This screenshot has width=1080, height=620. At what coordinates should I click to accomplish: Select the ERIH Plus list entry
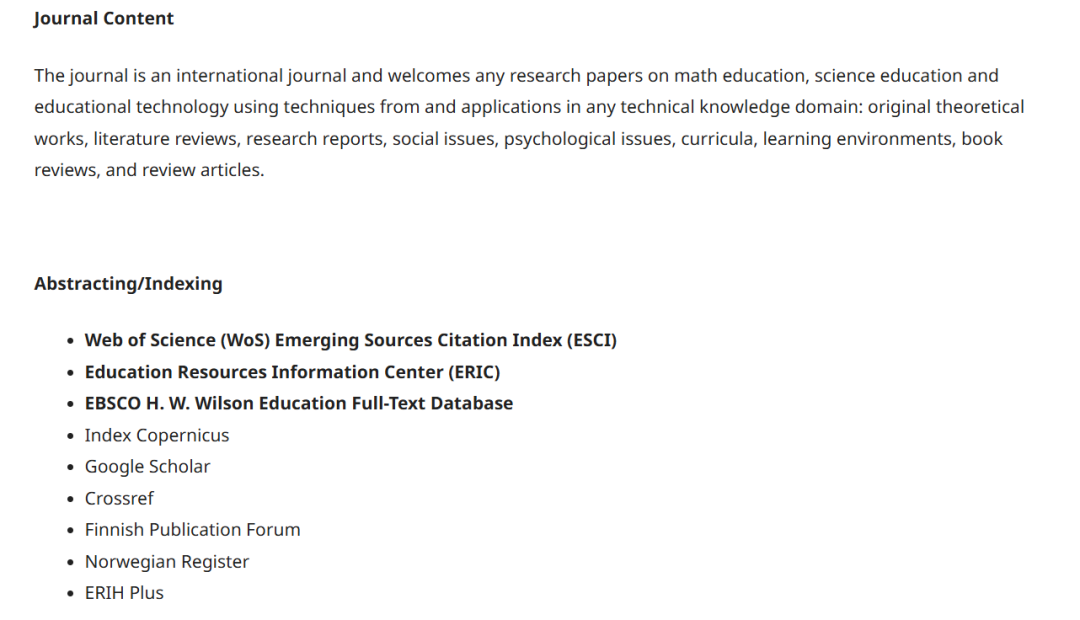pos(124,592)
